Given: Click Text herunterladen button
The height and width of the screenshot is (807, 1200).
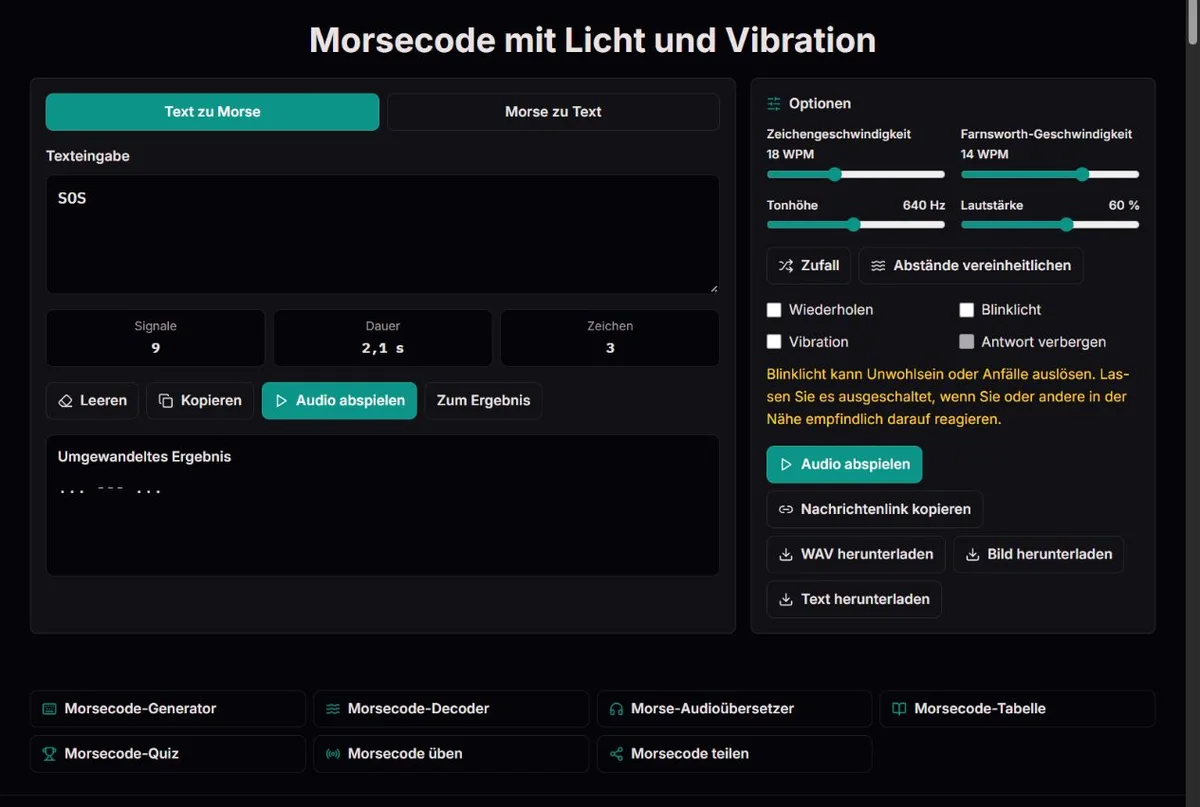Looking at the screenshot, I should [x=854, y=599].
